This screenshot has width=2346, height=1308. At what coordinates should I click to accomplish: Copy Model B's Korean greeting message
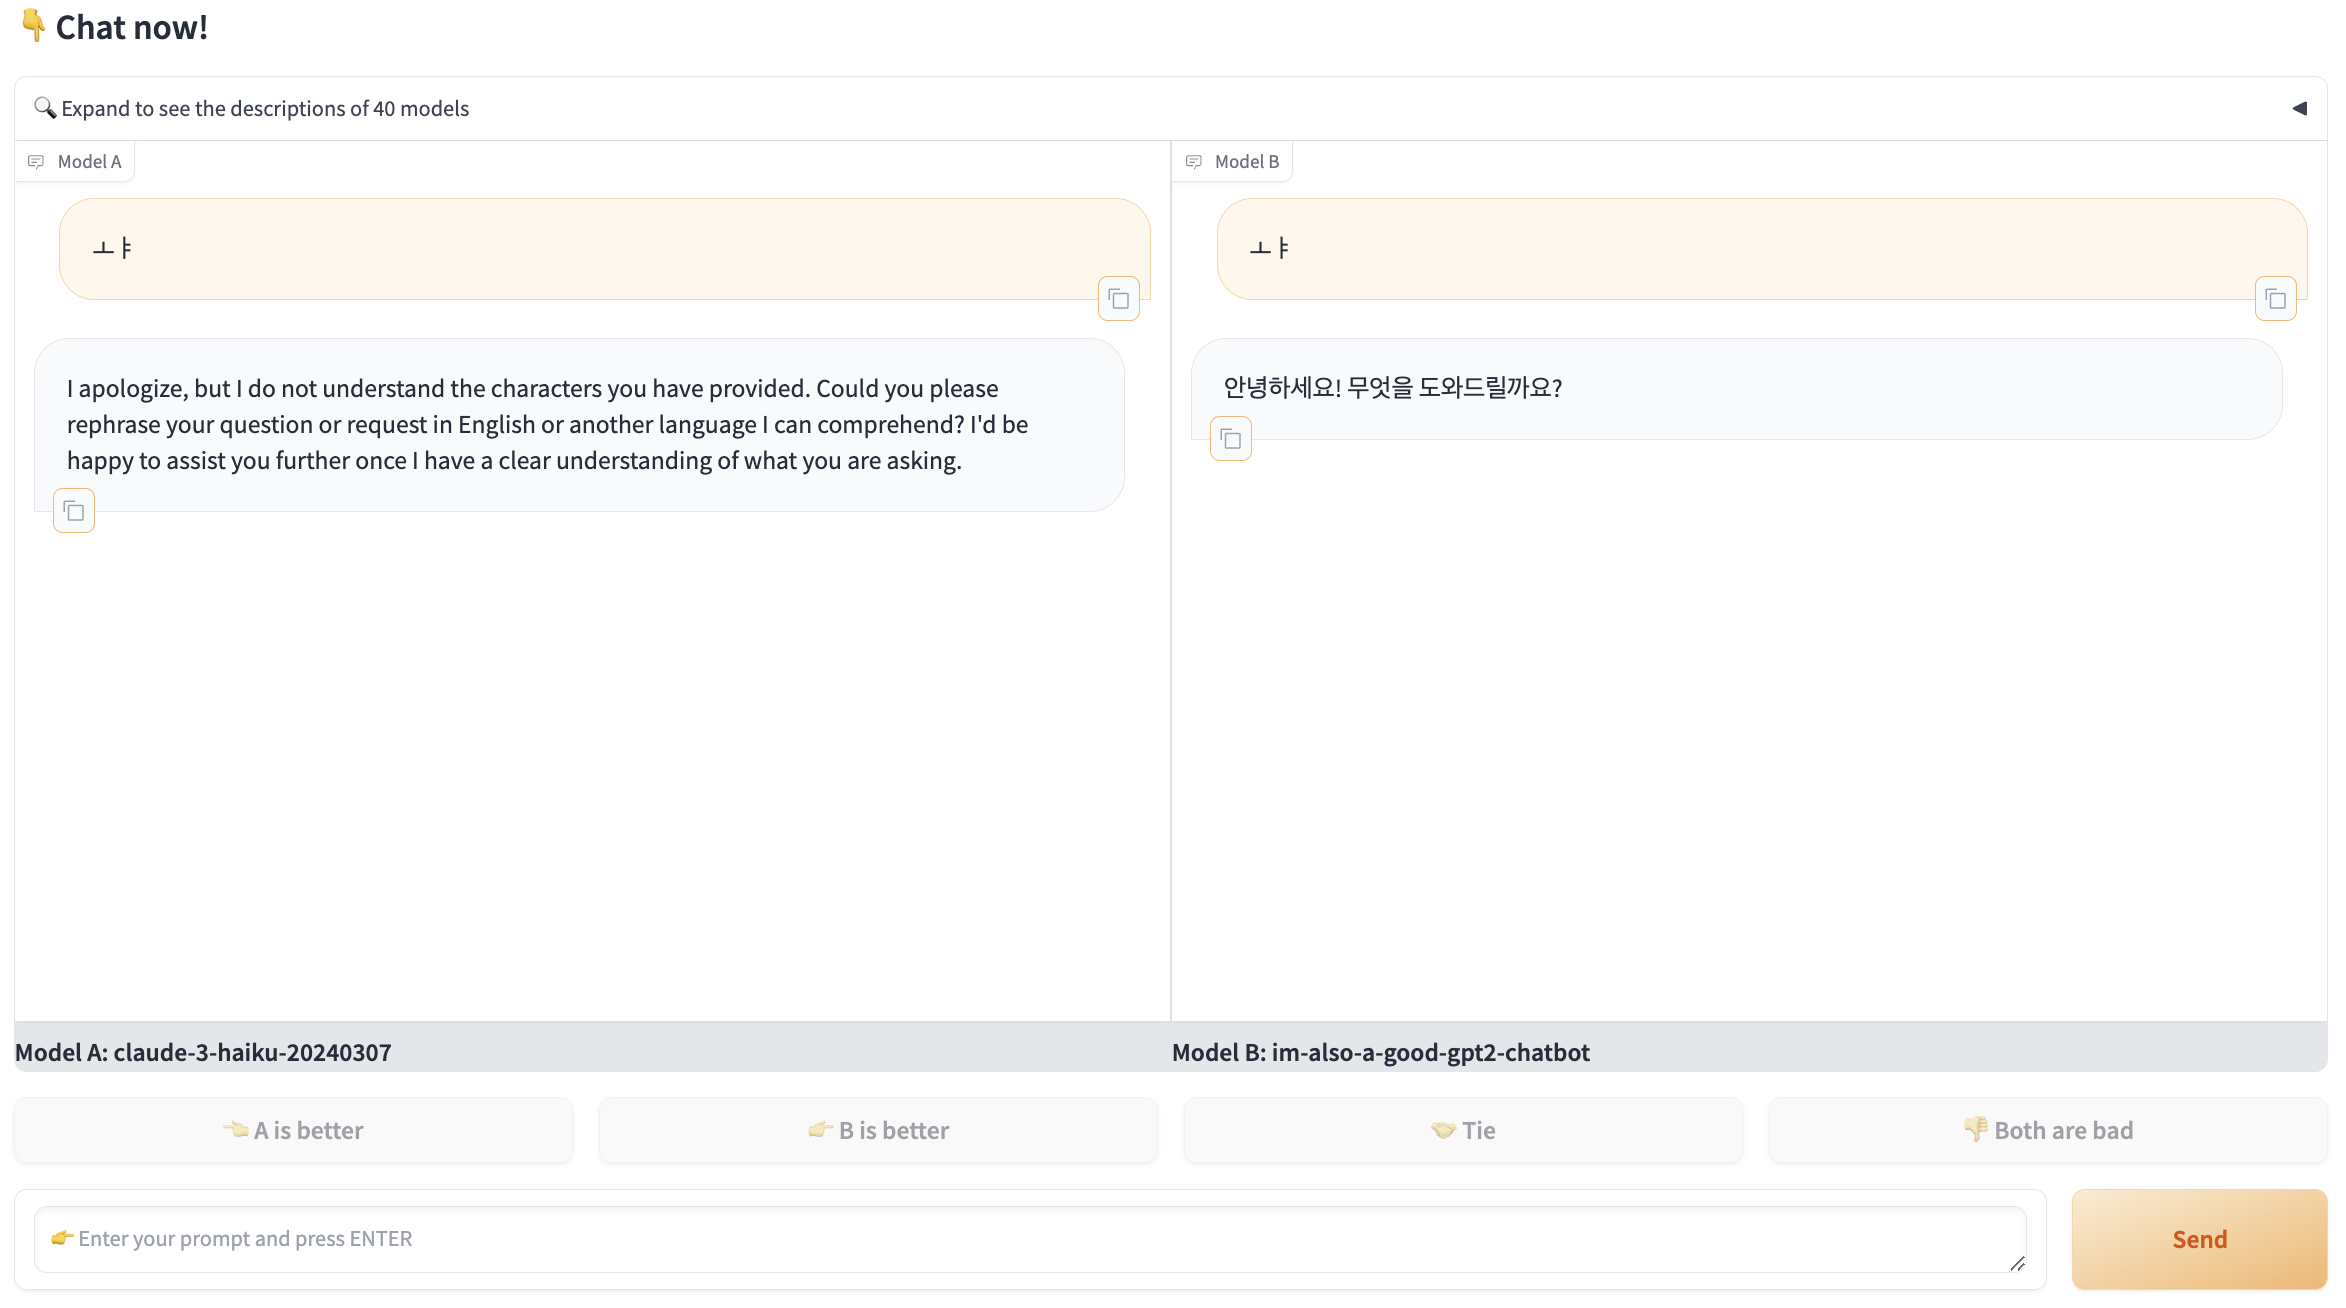(x=1230, y=439)
